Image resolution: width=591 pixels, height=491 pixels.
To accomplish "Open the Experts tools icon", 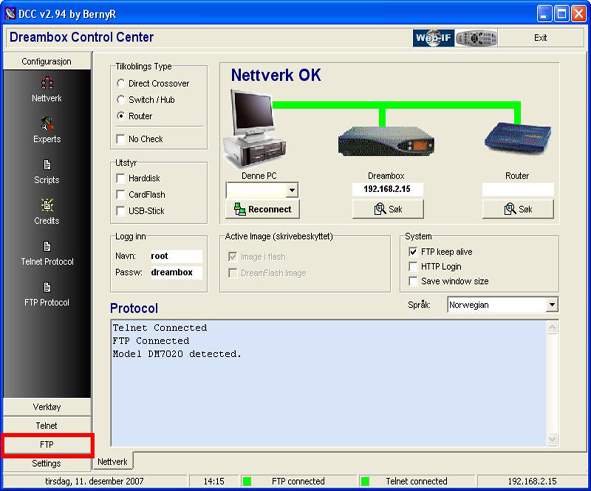I will [x=47, y=123].
